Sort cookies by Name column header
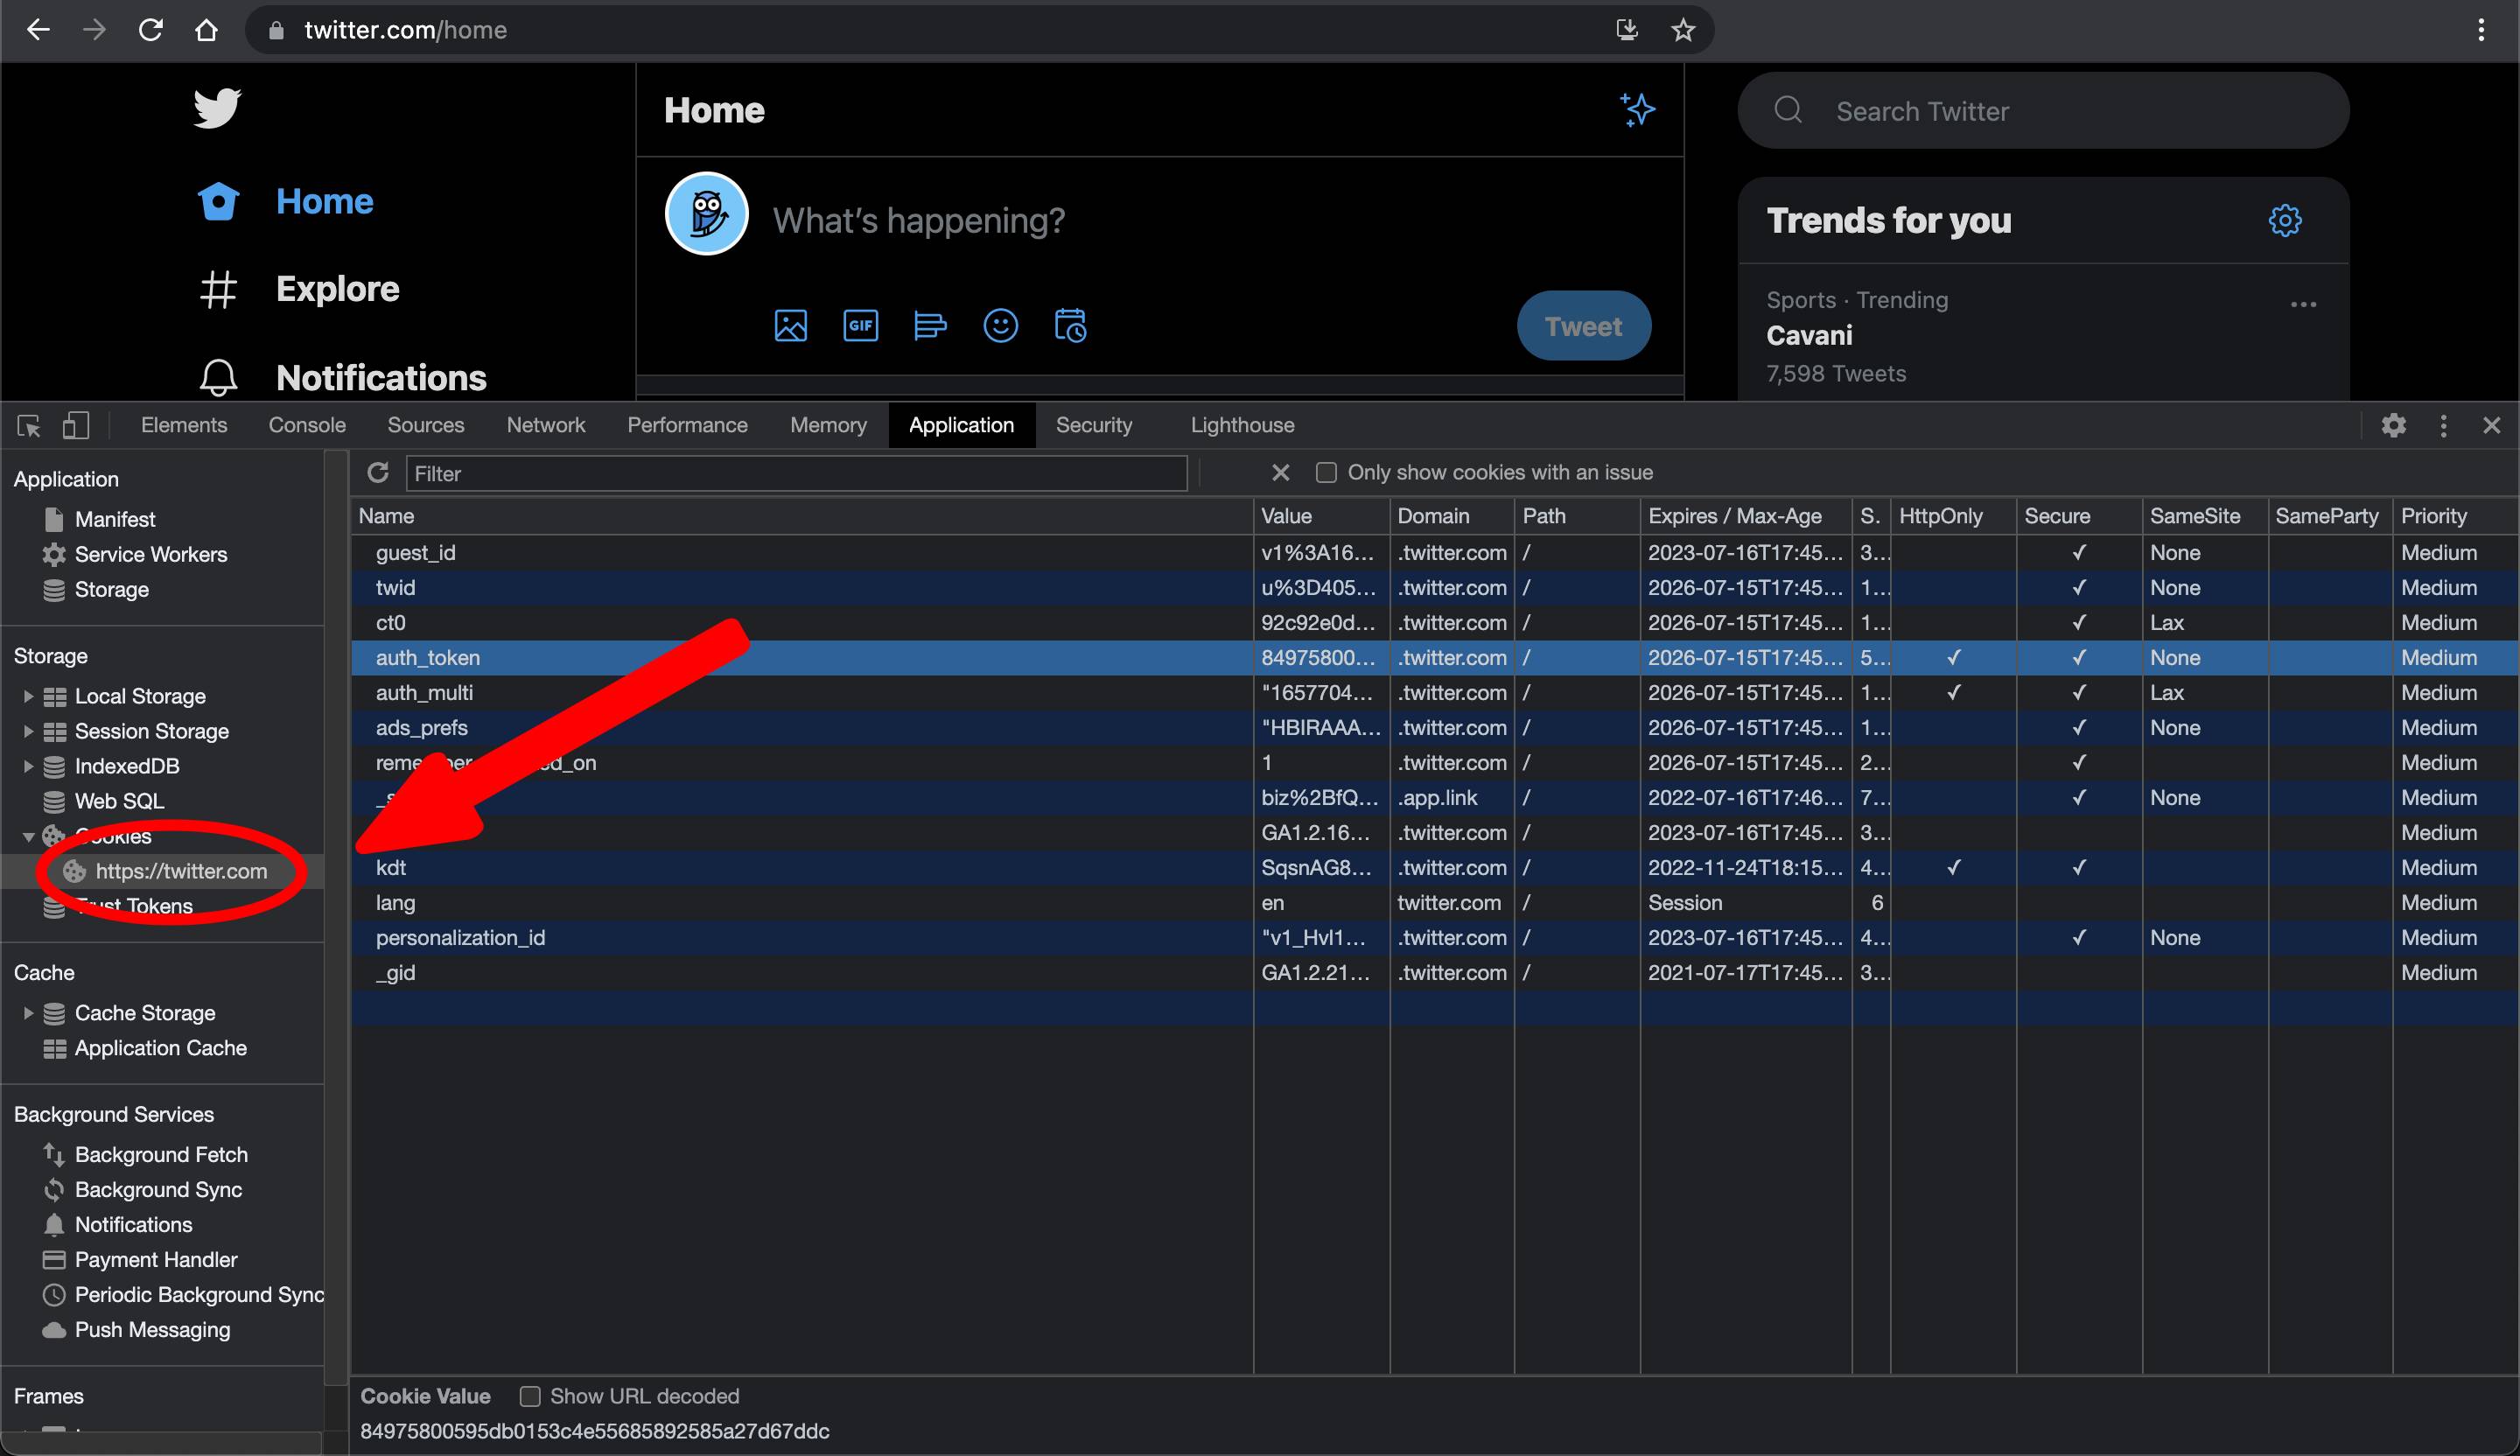2520x1456 pixels. [802, 516]
